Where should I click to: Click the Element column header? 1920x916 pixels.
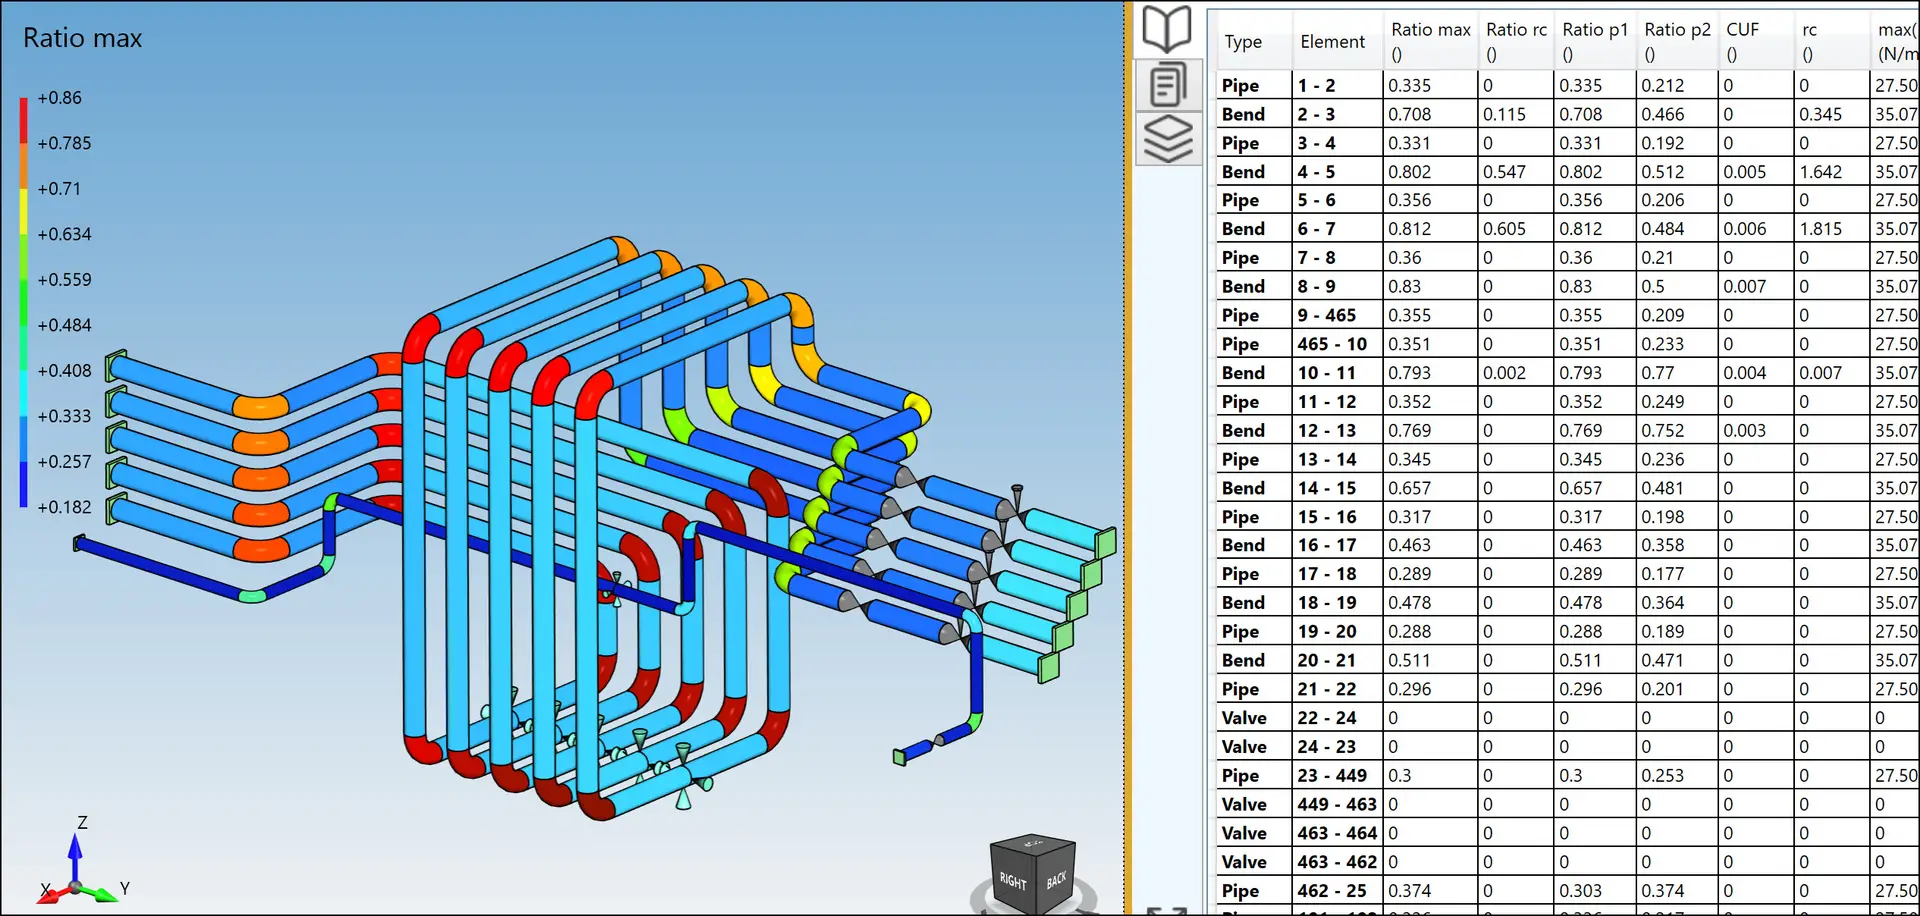pos(1332,42)
